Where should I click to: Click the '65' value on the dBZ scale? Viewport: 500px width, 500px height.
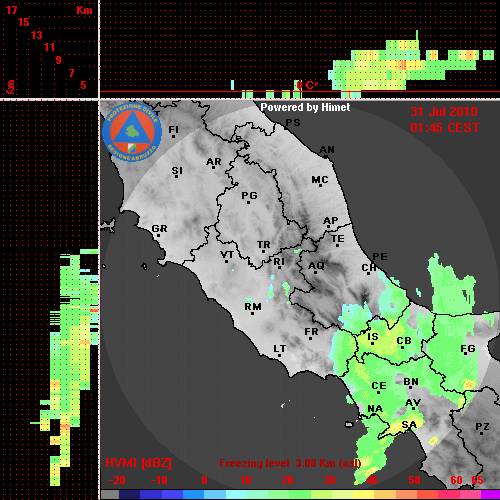(477, 480)
